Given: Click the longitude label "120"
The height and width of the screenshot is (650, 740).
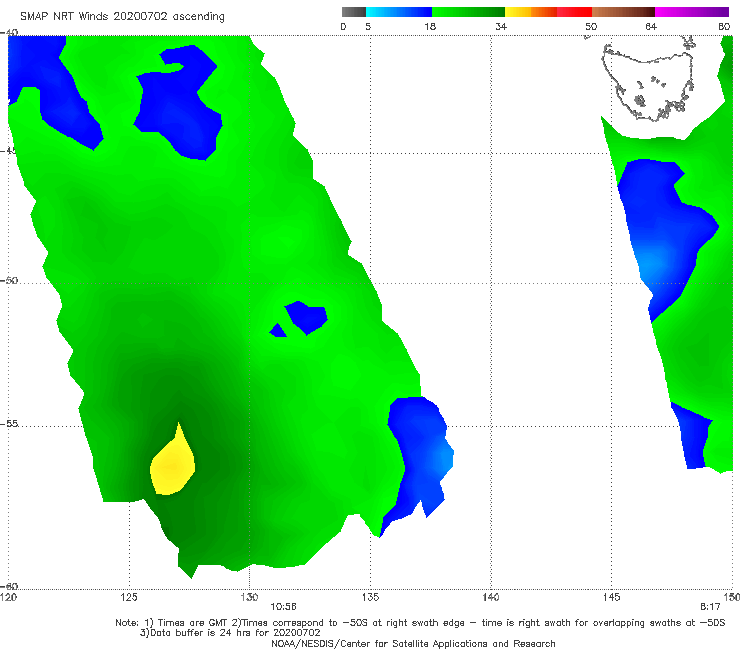Looking at the screenshot, I should (8, 597).
